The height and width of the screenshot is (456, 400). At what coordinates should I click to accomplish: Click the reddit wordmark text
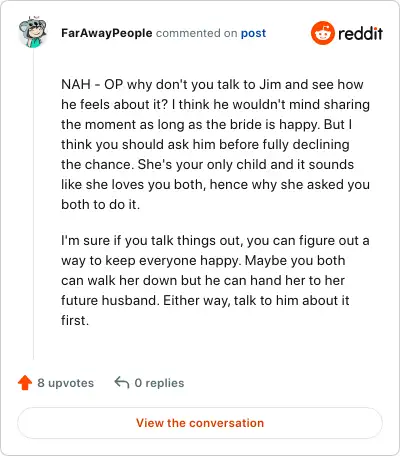(x=360, y=33)
